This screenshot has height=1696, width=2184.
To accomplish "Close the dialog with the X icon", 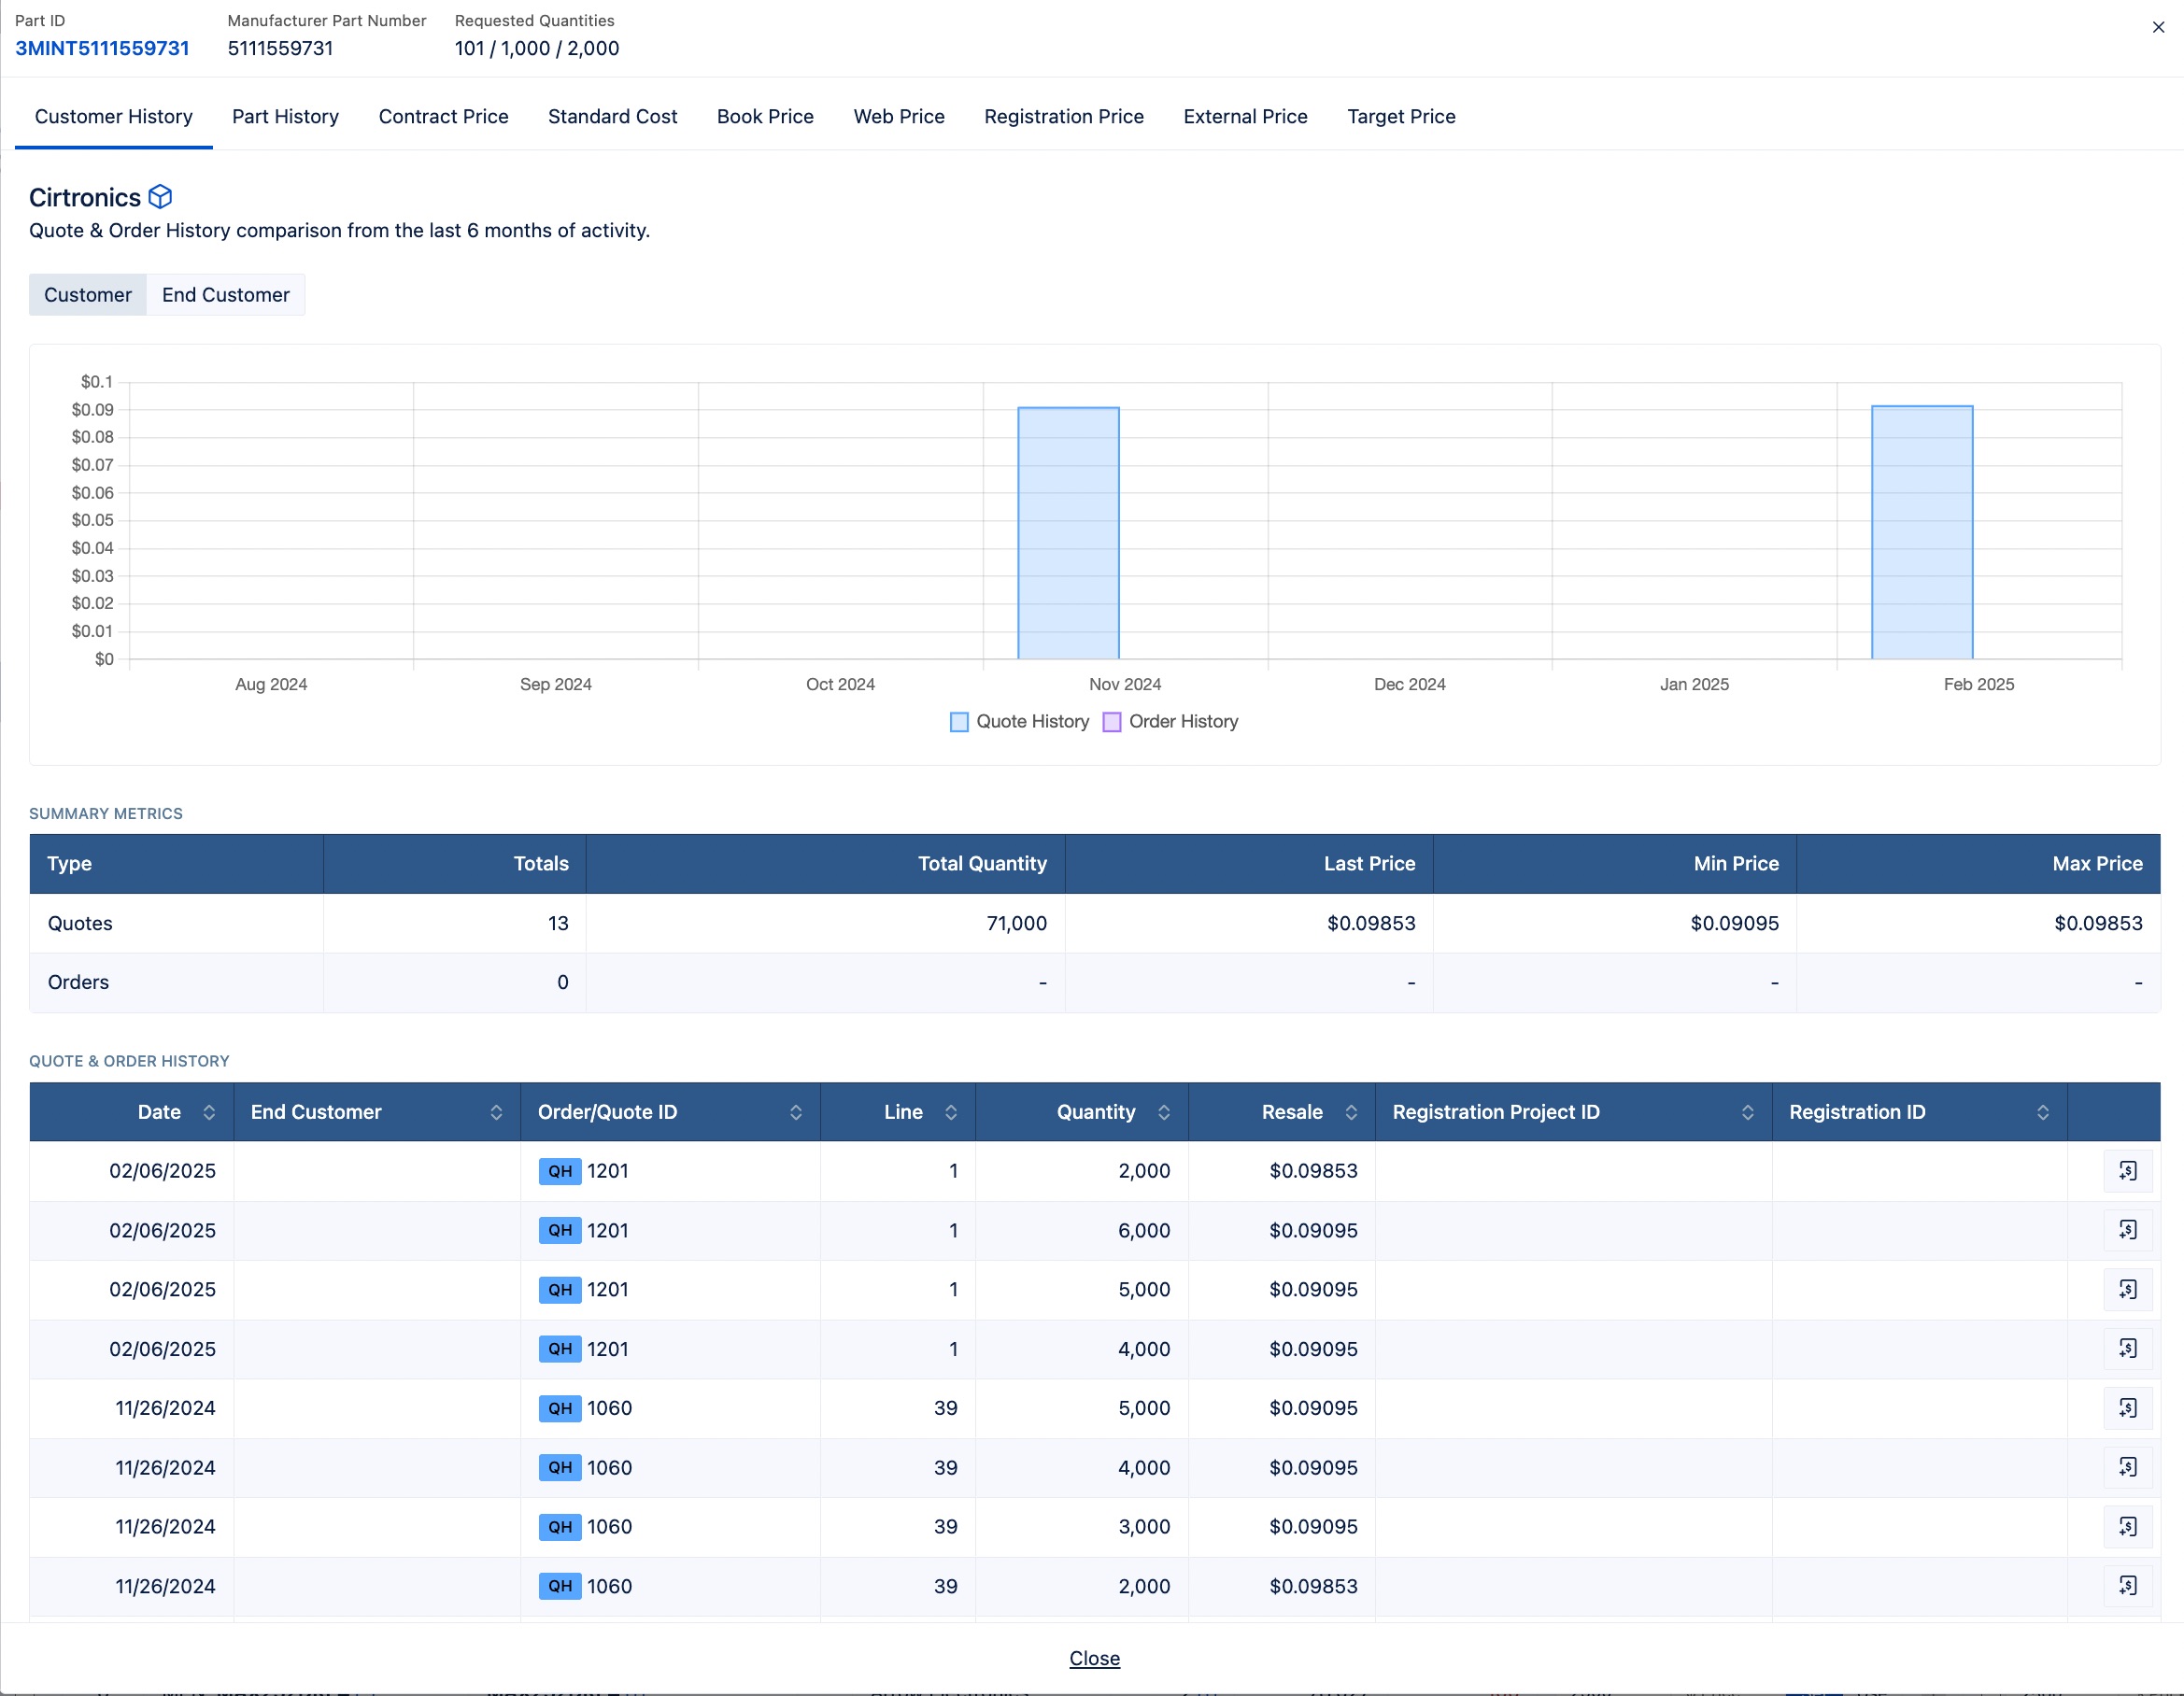I will point(2158,28).
